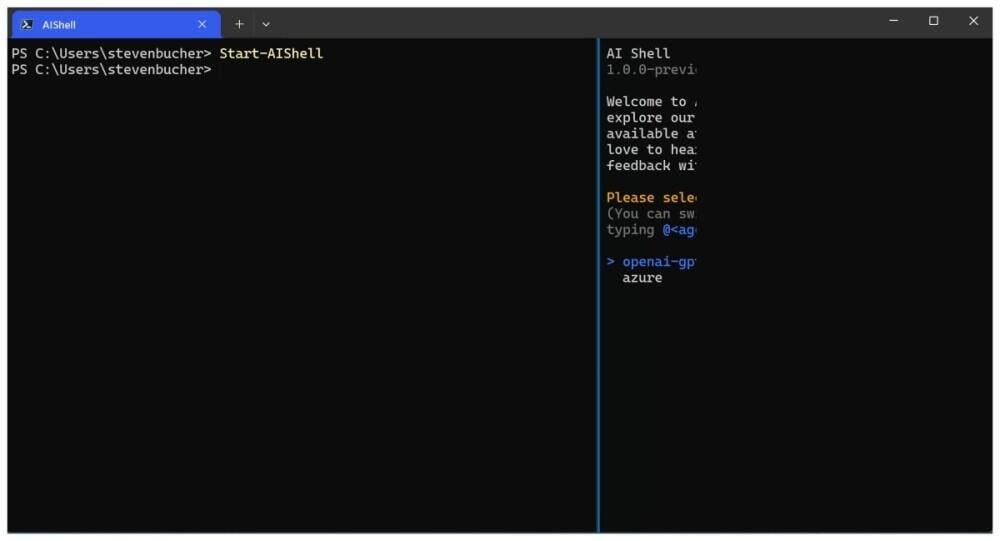Click the selection arrow beside openai-gpt

tap(611, 262)
